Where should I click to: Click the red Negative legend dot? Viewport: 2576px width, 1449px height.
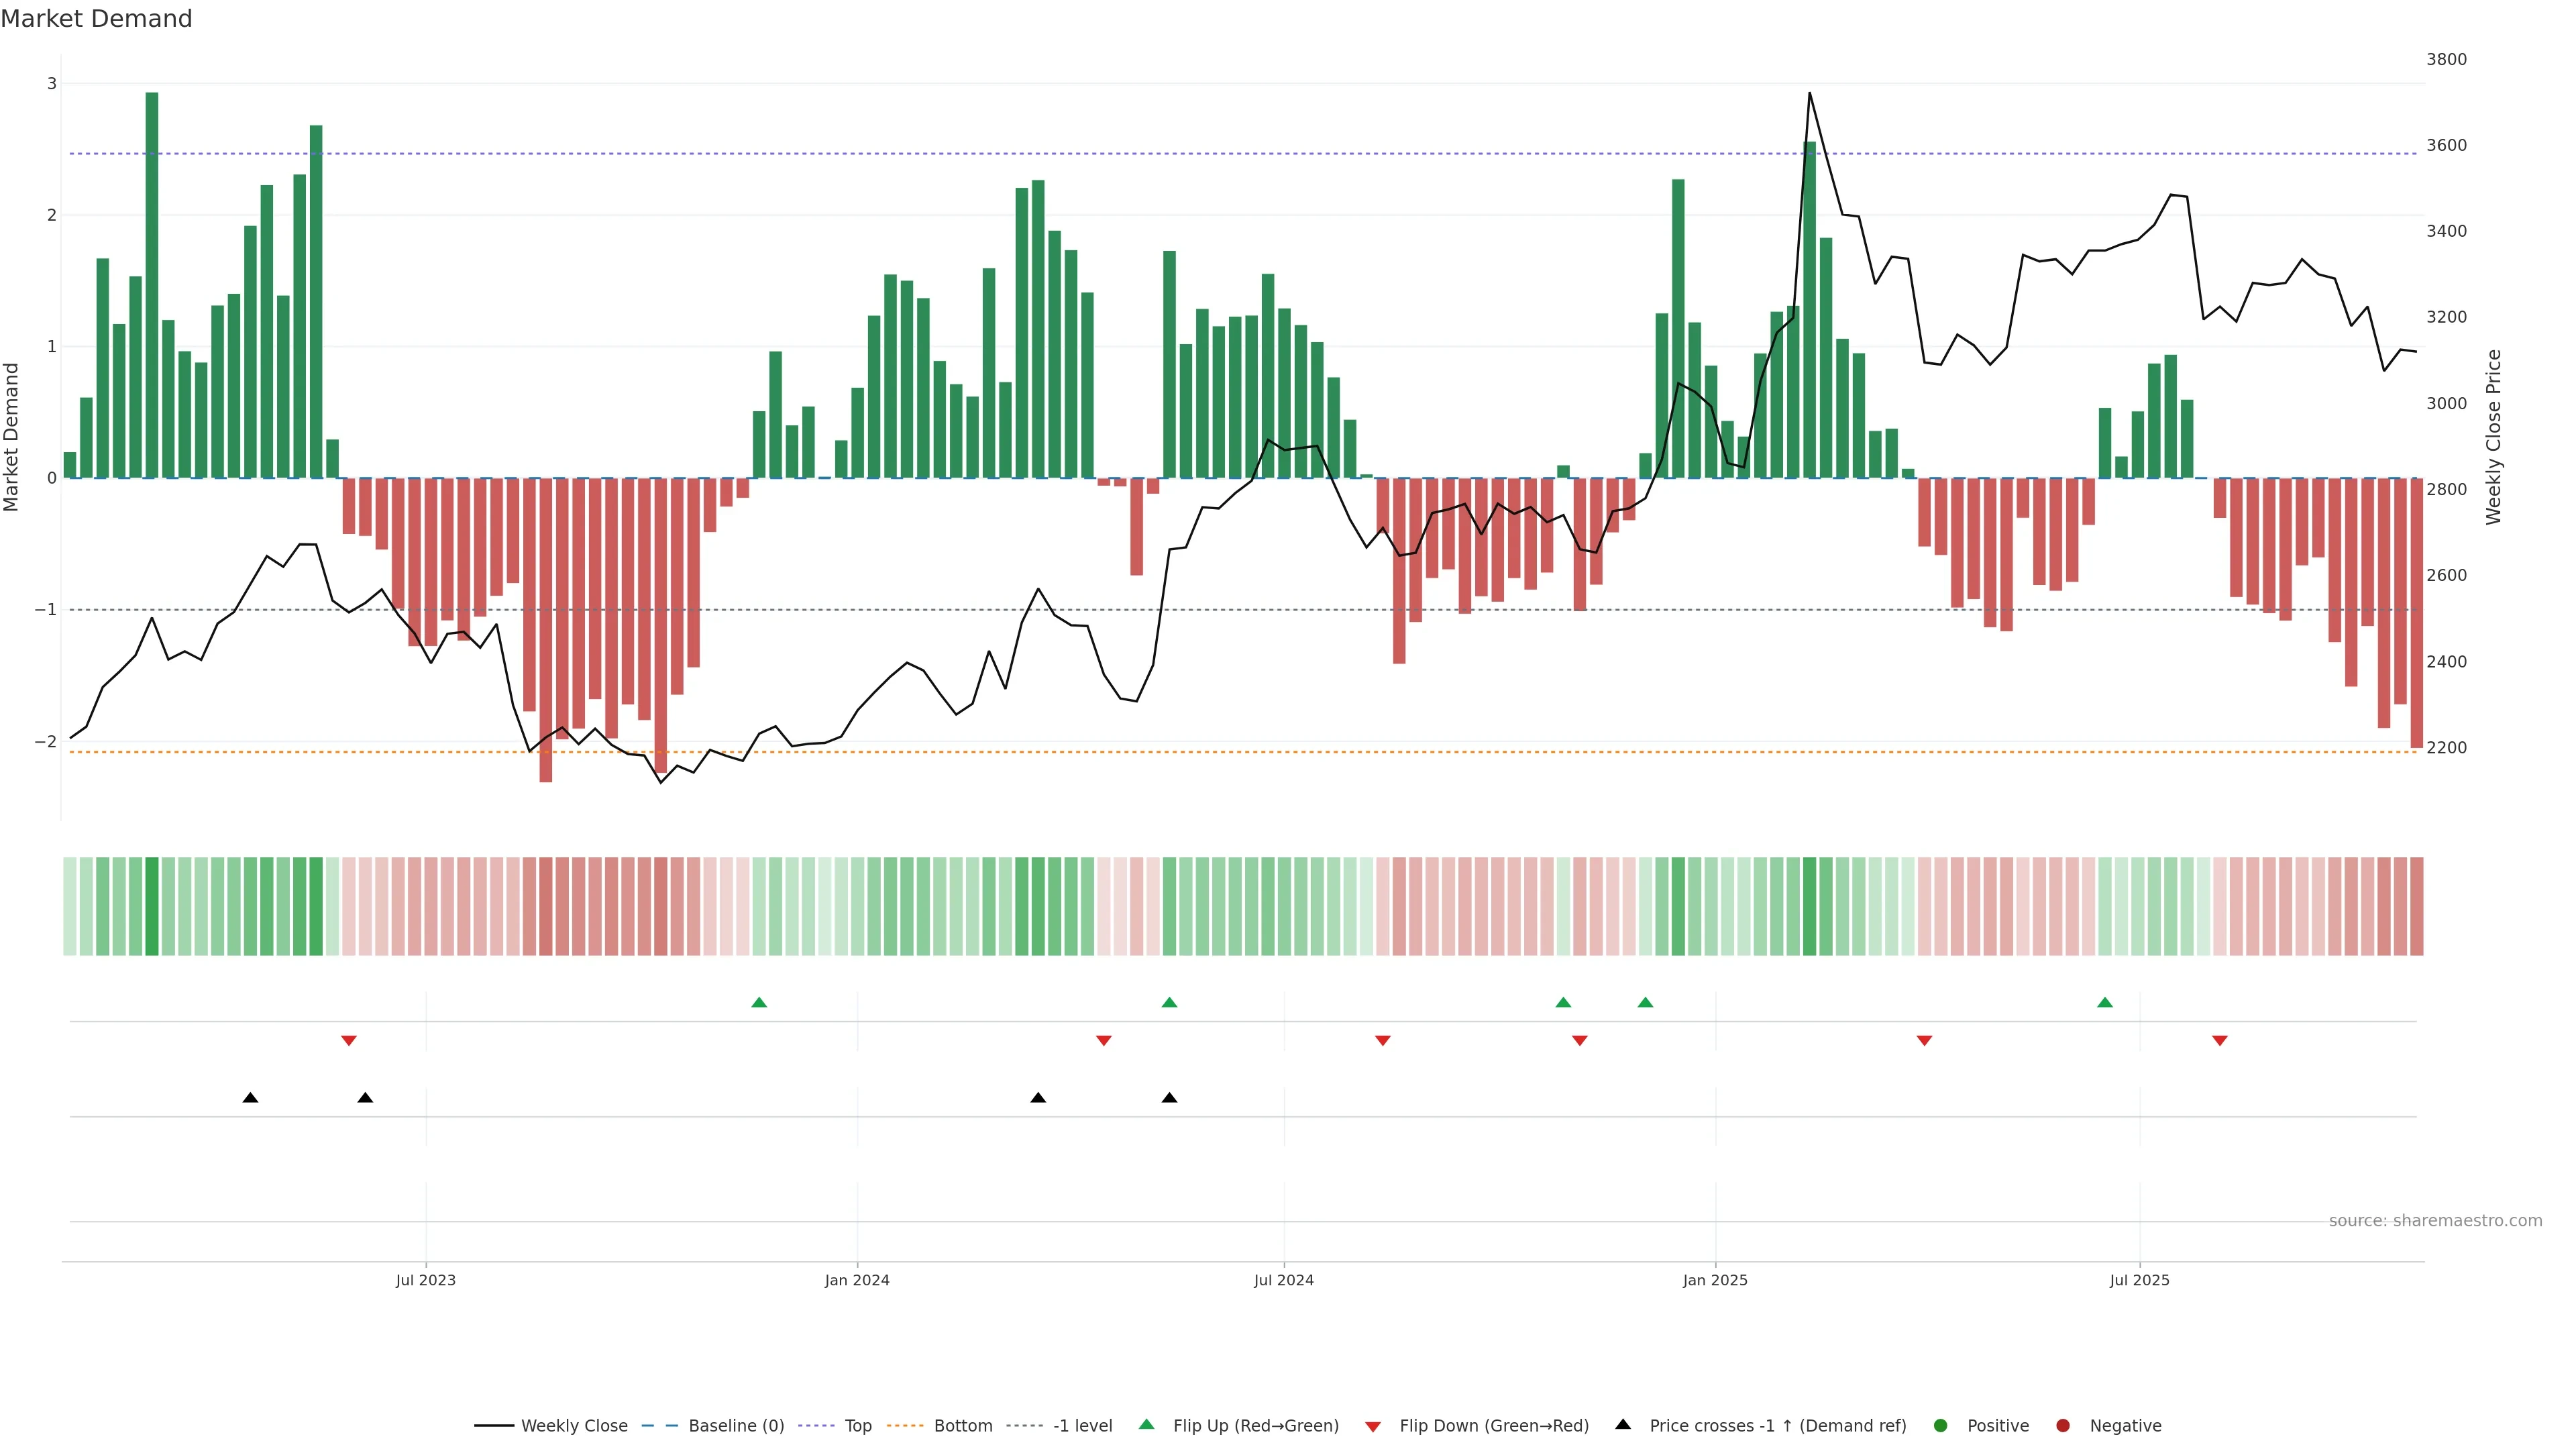(2063, 1425)
